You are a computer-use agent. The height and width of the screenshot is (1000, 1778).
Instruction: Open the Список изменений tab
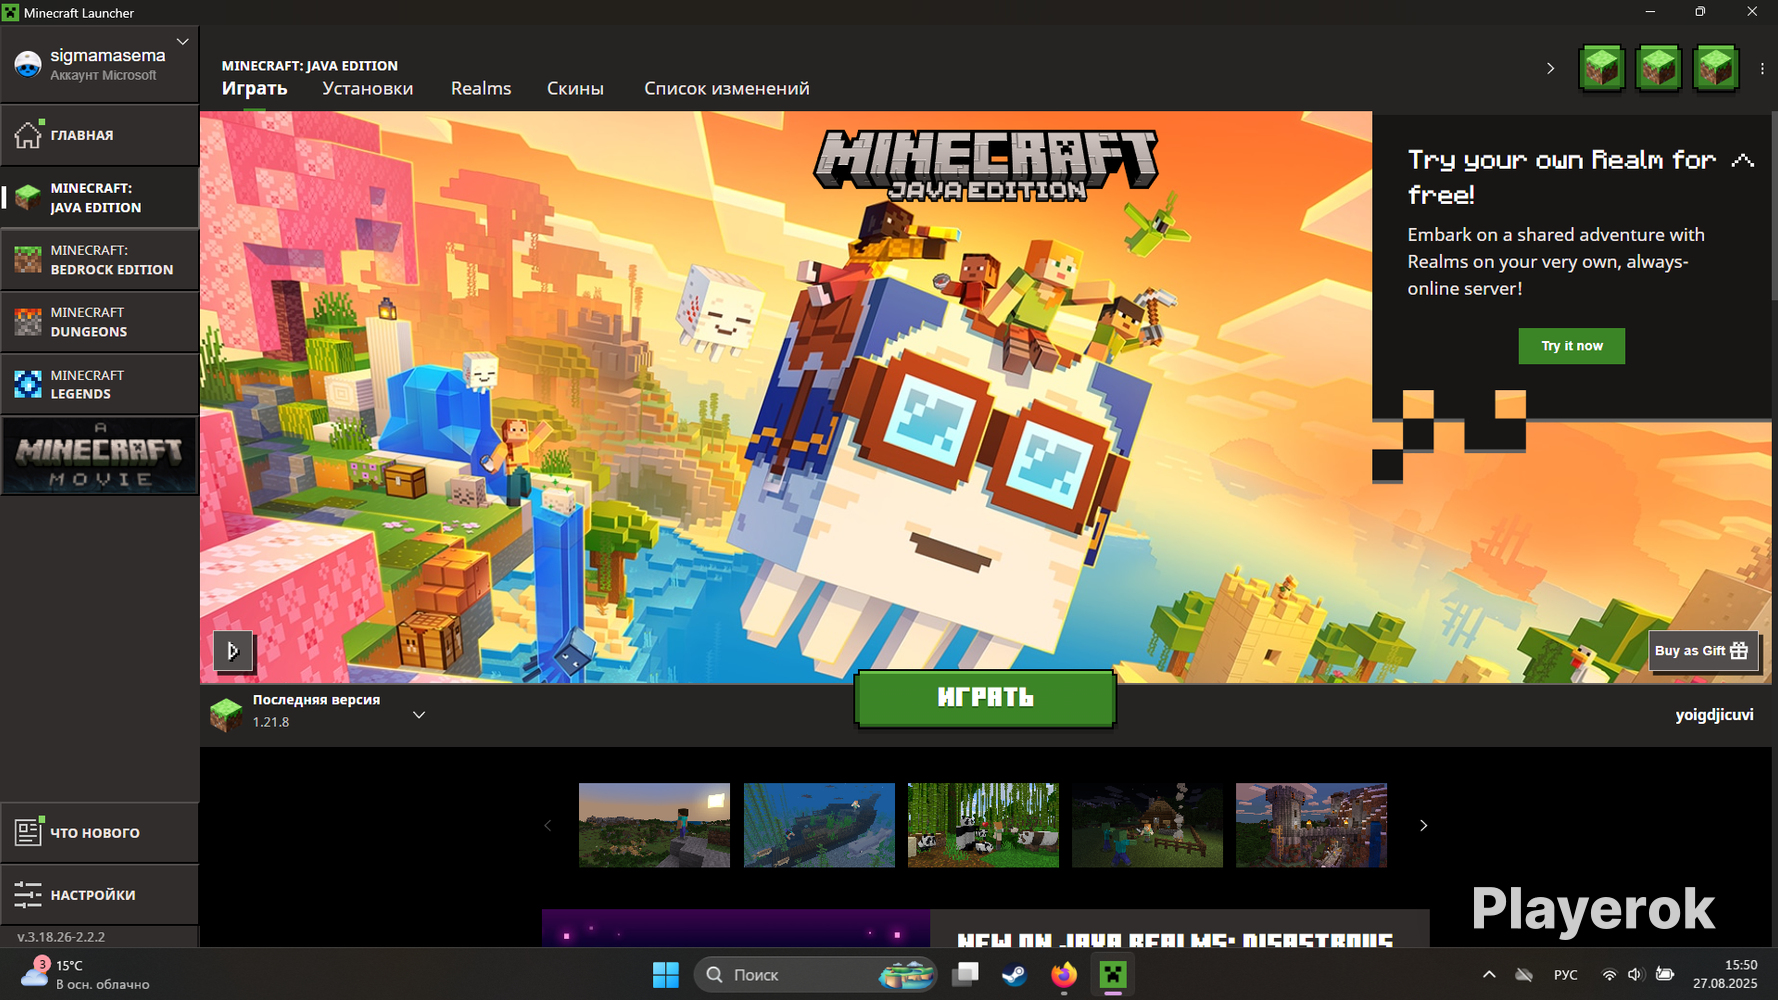(727, 88)
